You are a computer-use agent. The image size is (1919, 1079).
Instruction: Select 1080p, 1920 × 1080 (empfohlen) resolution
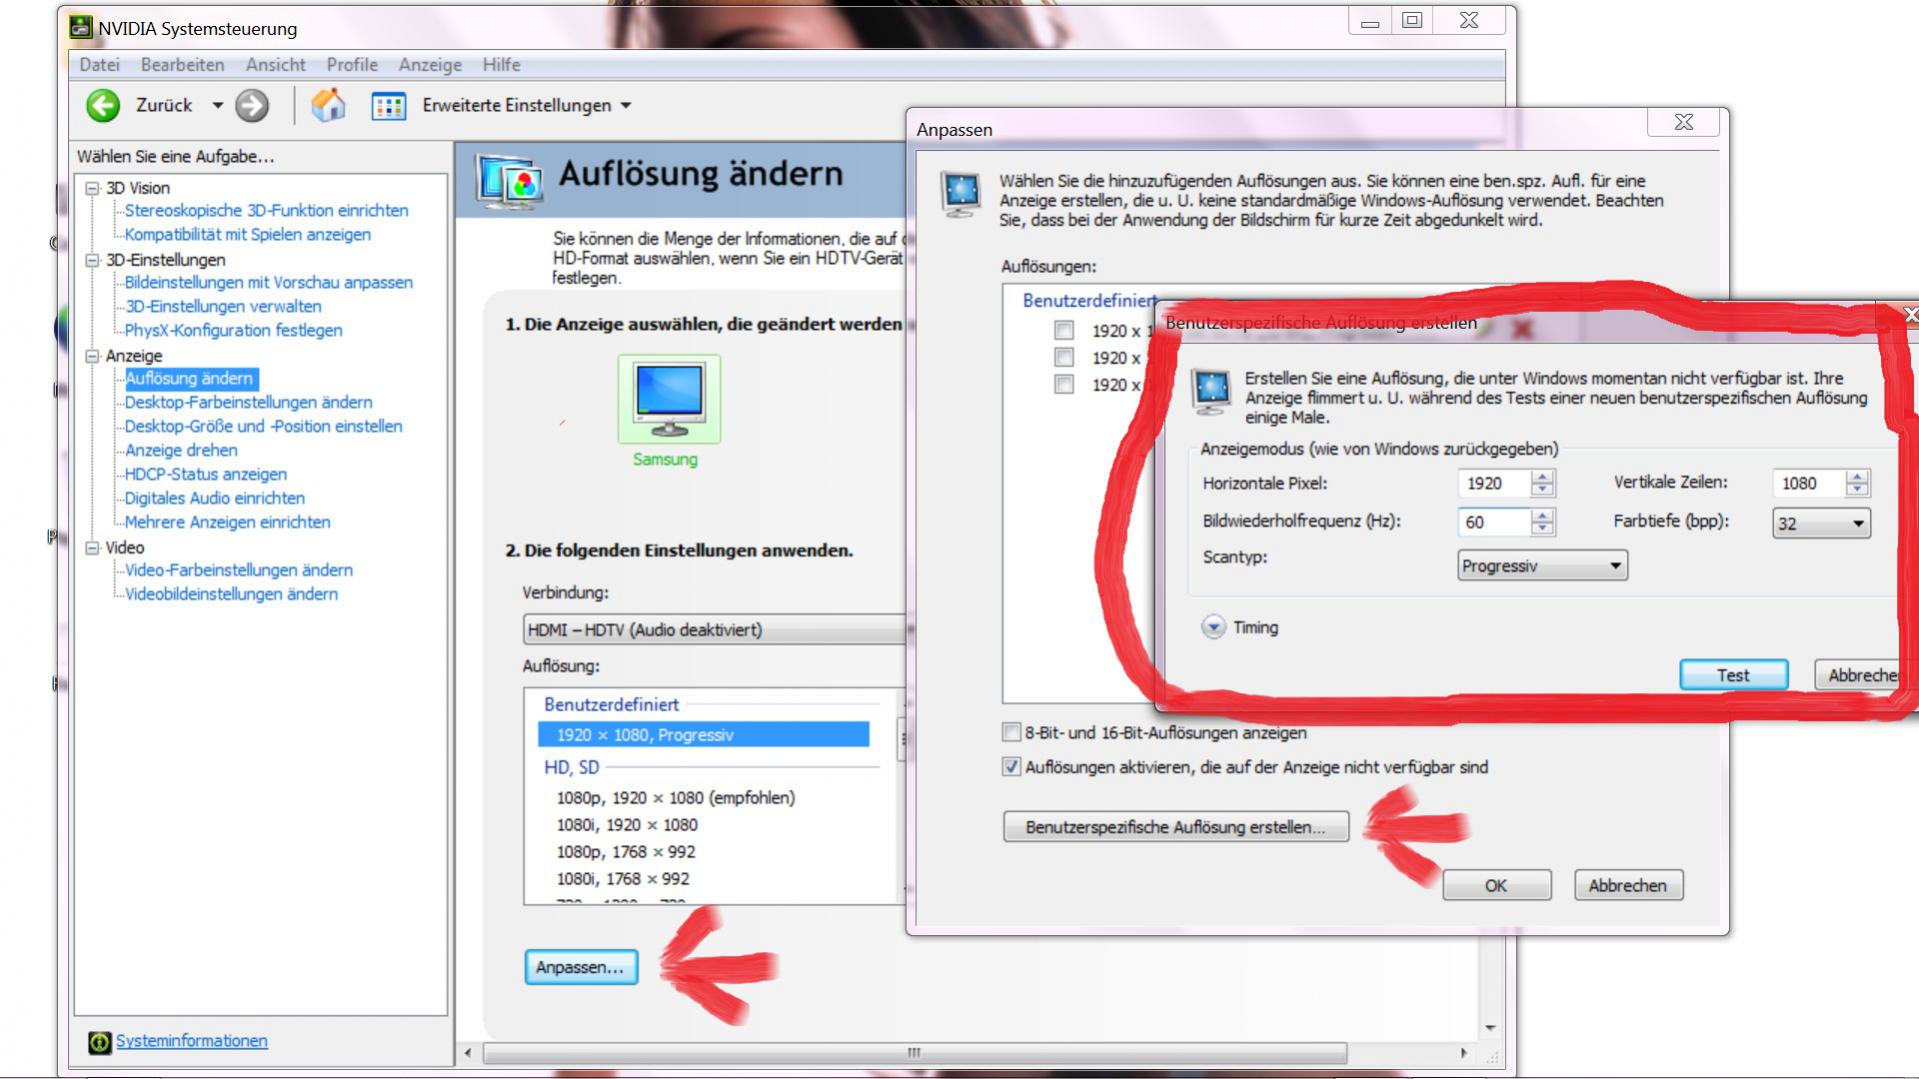click(676, 797)
